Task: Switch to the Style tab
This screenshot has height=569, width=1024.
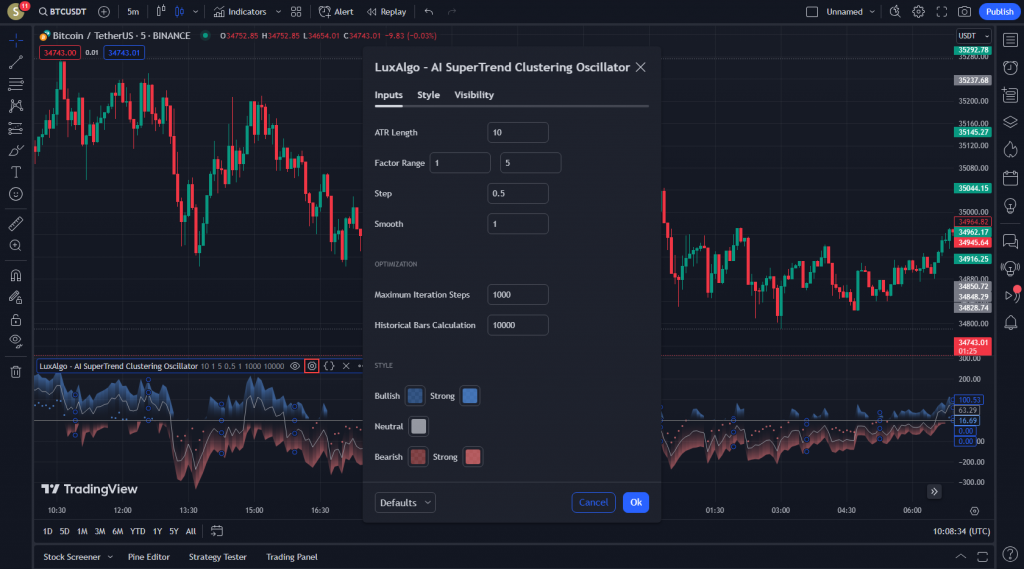Action: tap(428, 95)
